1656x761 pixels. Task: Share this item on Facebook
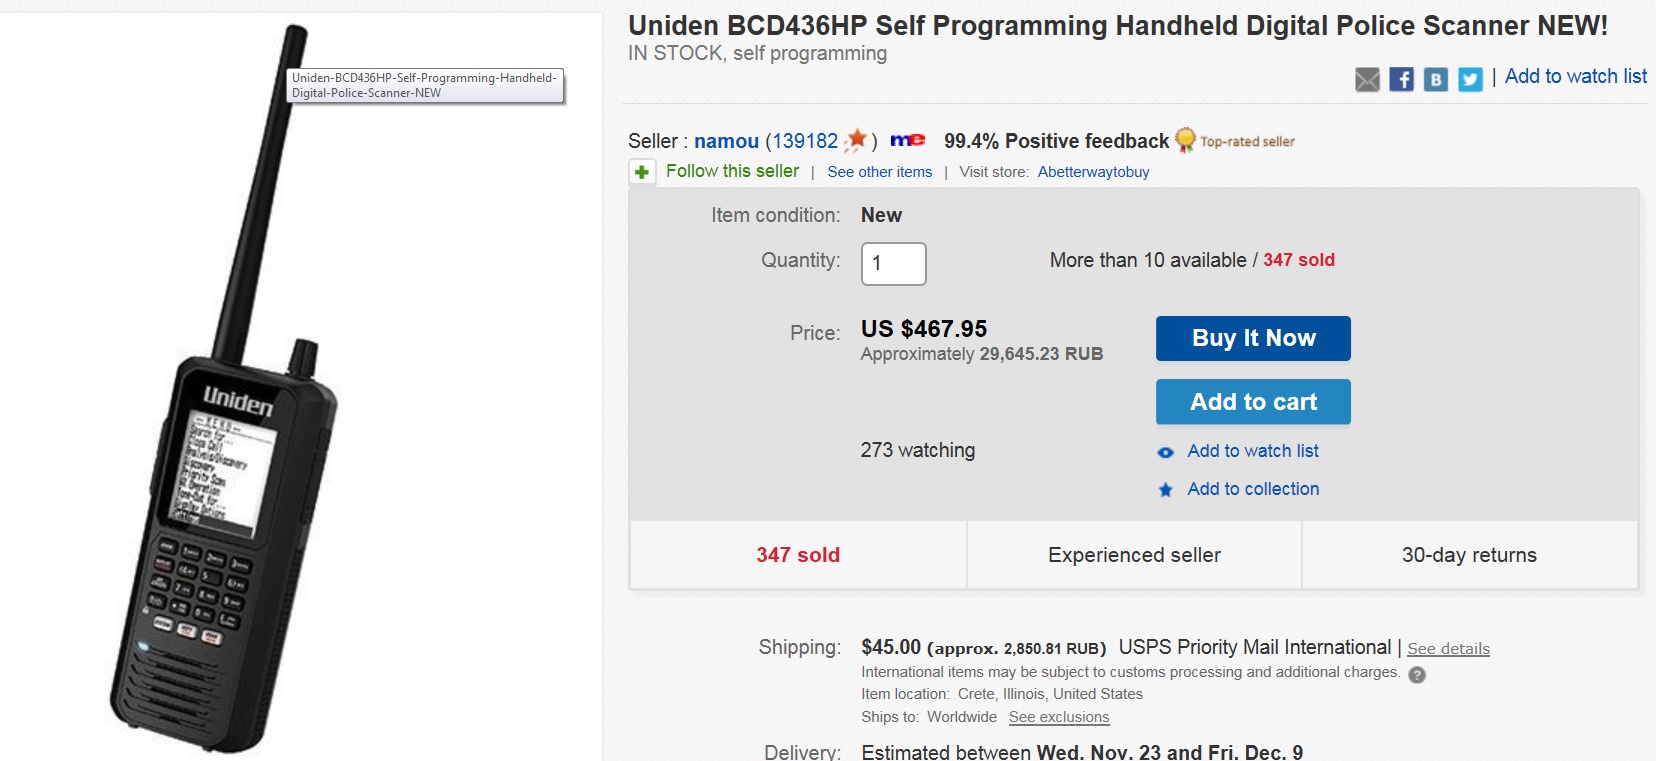tap(1401, 79)
